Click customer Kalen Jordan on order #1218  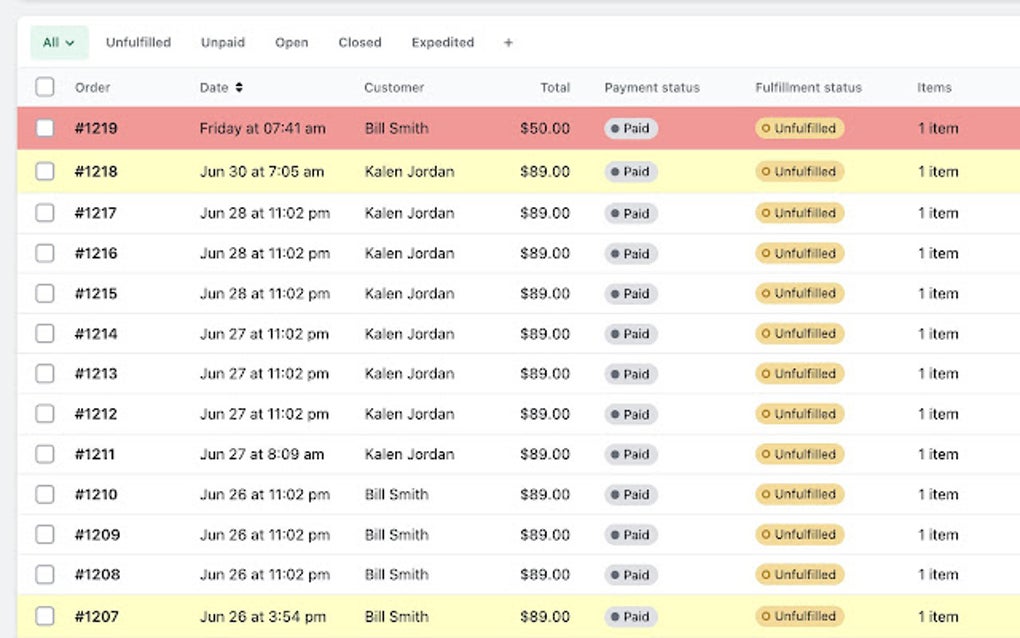409,171
